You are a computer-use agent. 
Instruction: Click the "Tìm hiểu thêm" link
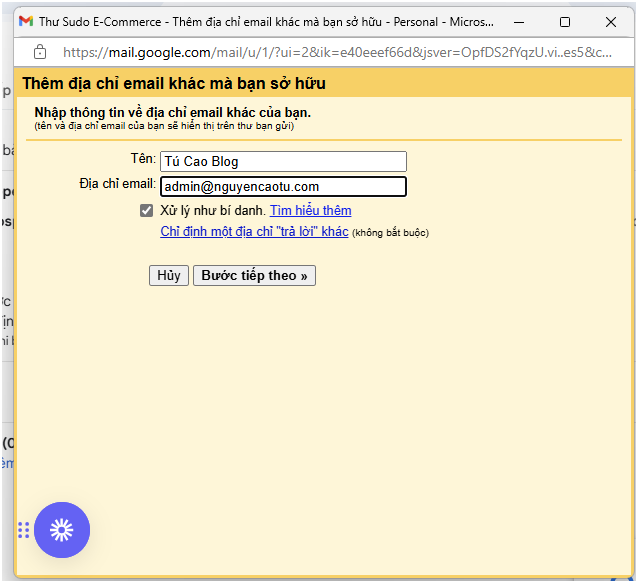[x=310, y=211]
